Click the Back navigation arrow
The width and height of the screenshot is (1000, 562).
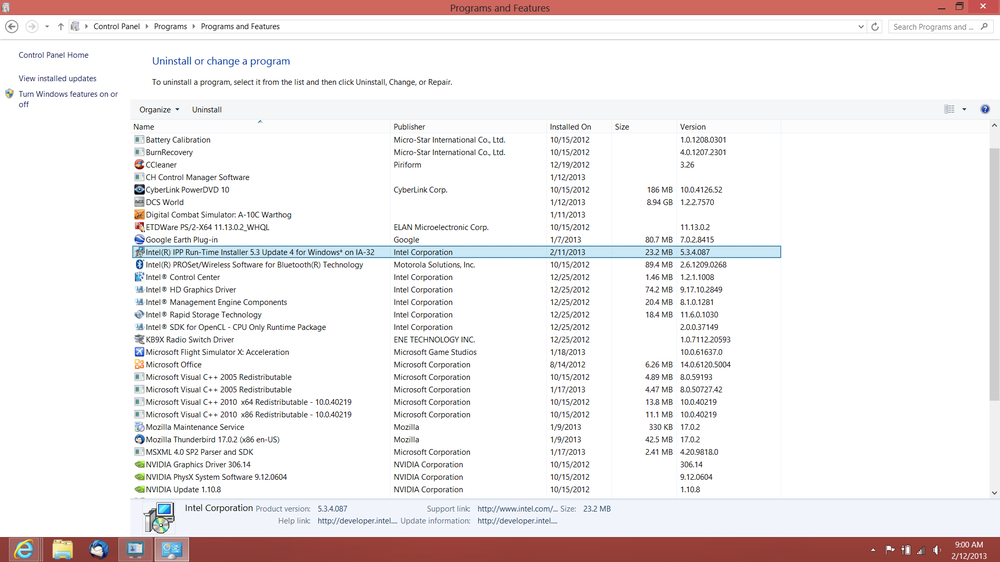(x=11, y=27)
